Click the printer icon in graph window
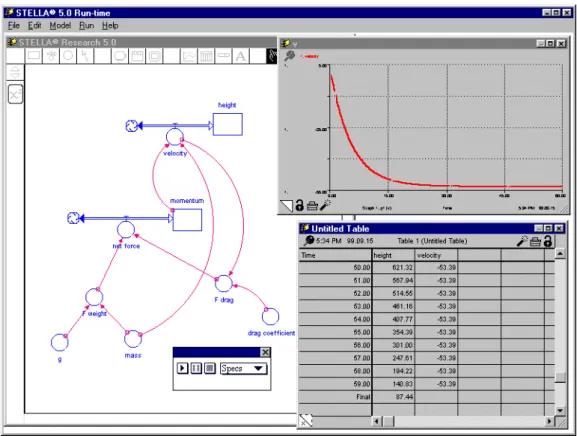The image size is (577, 436). tap(312, 206)
